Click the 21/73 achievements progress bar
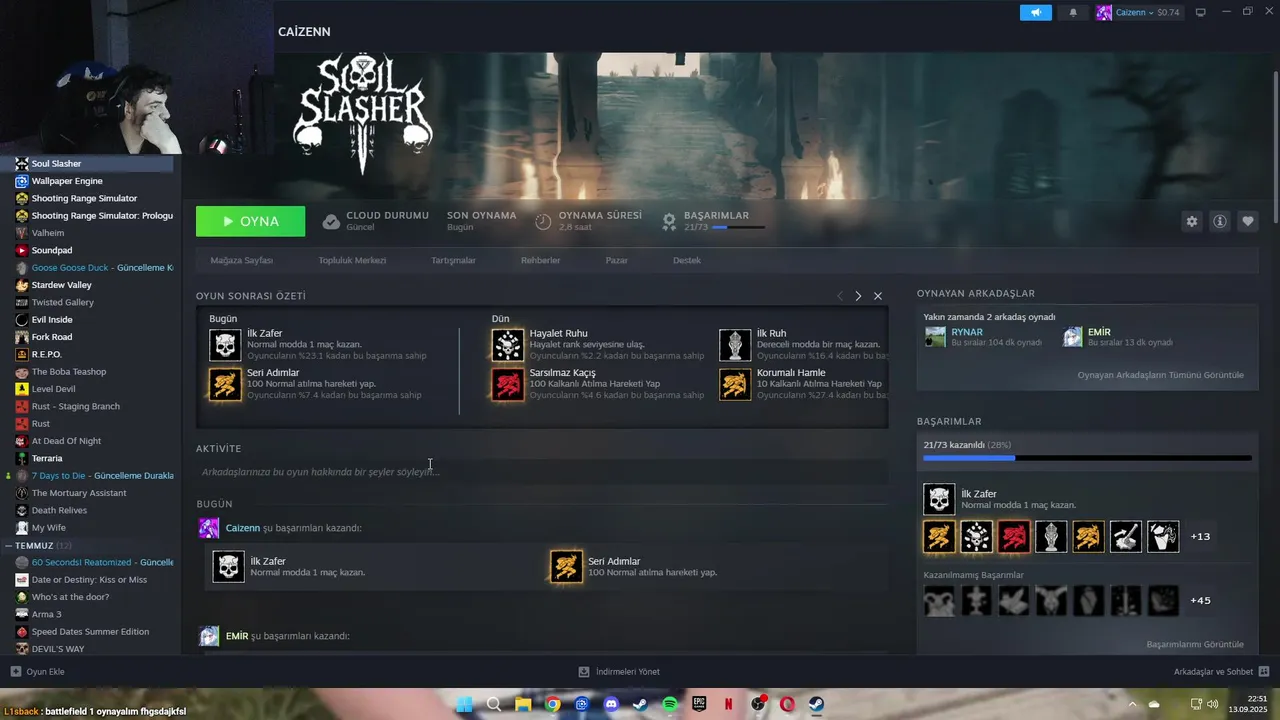 coord(1087,458)
